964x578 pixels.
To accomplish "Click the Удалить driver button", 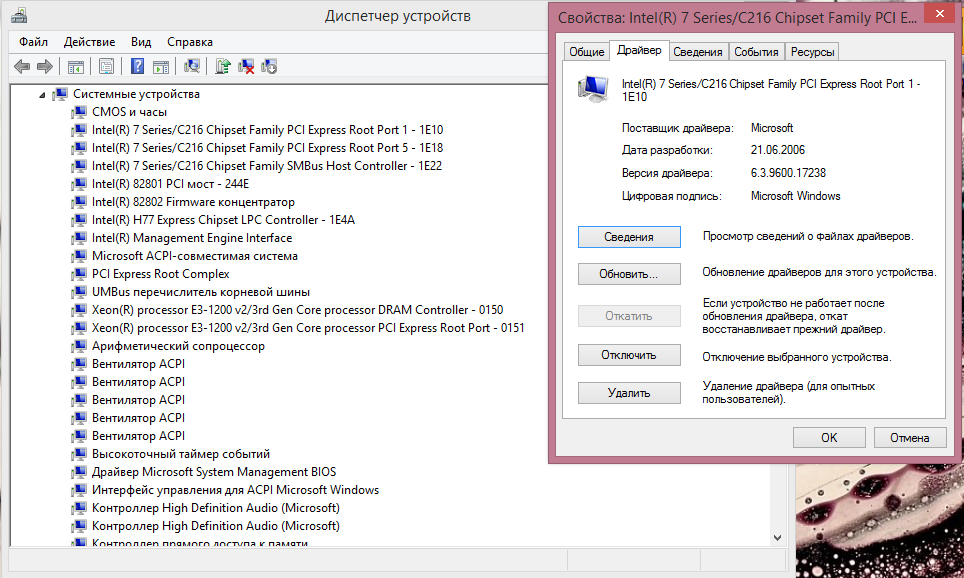I will (629, 393).
